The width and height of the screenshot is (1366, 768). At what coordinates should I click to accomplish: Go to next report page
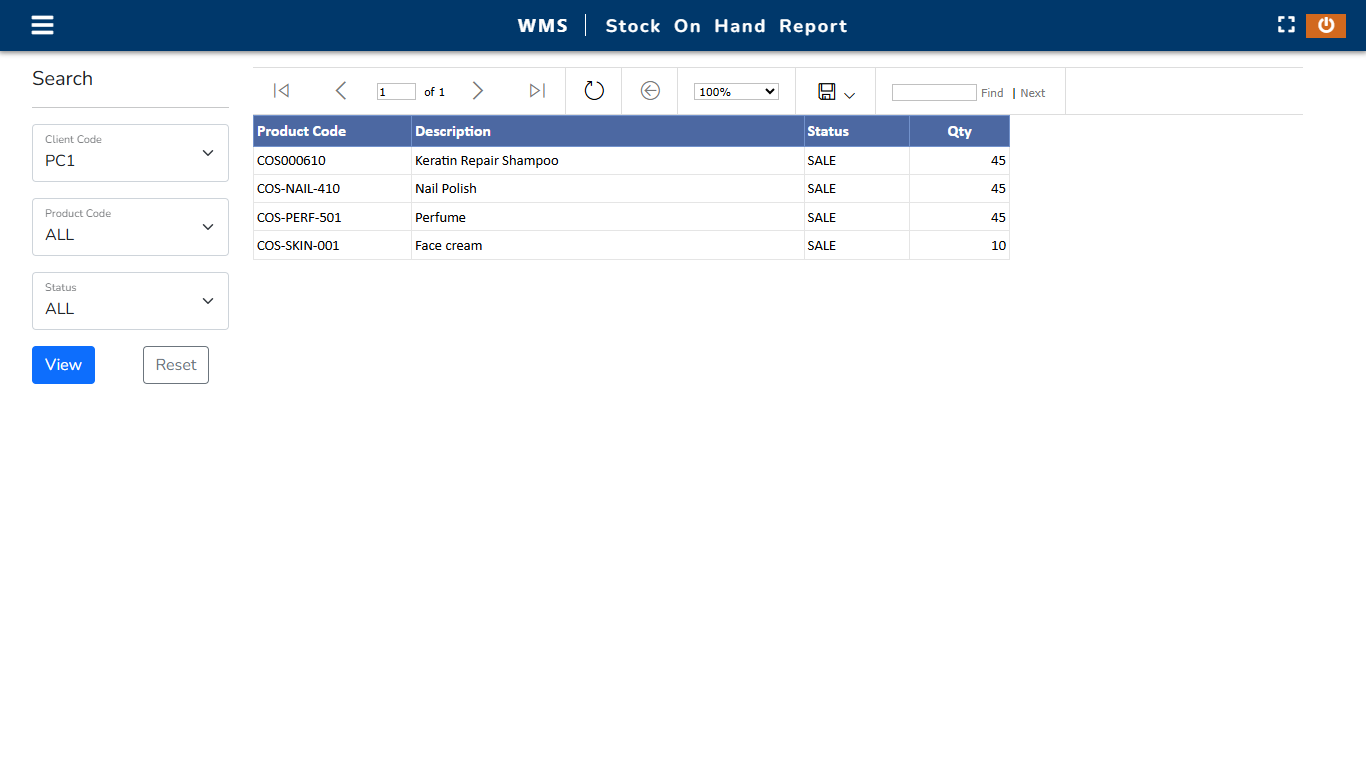coord(478,91)
